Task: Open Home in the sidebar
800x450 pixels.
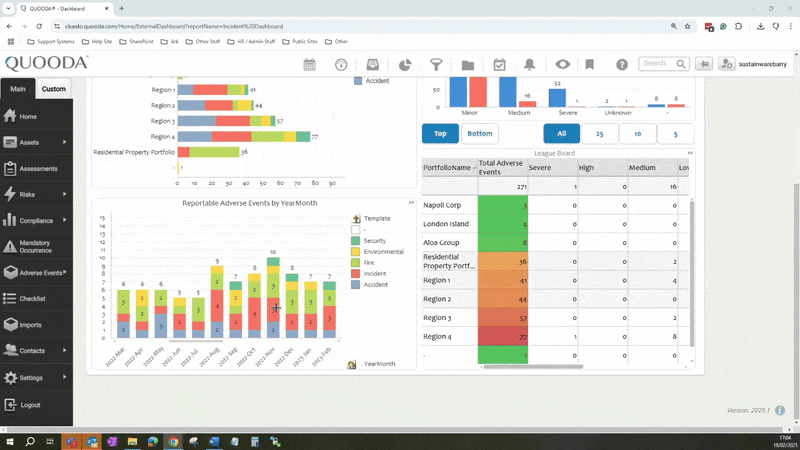Action: (x=36, y=116)
